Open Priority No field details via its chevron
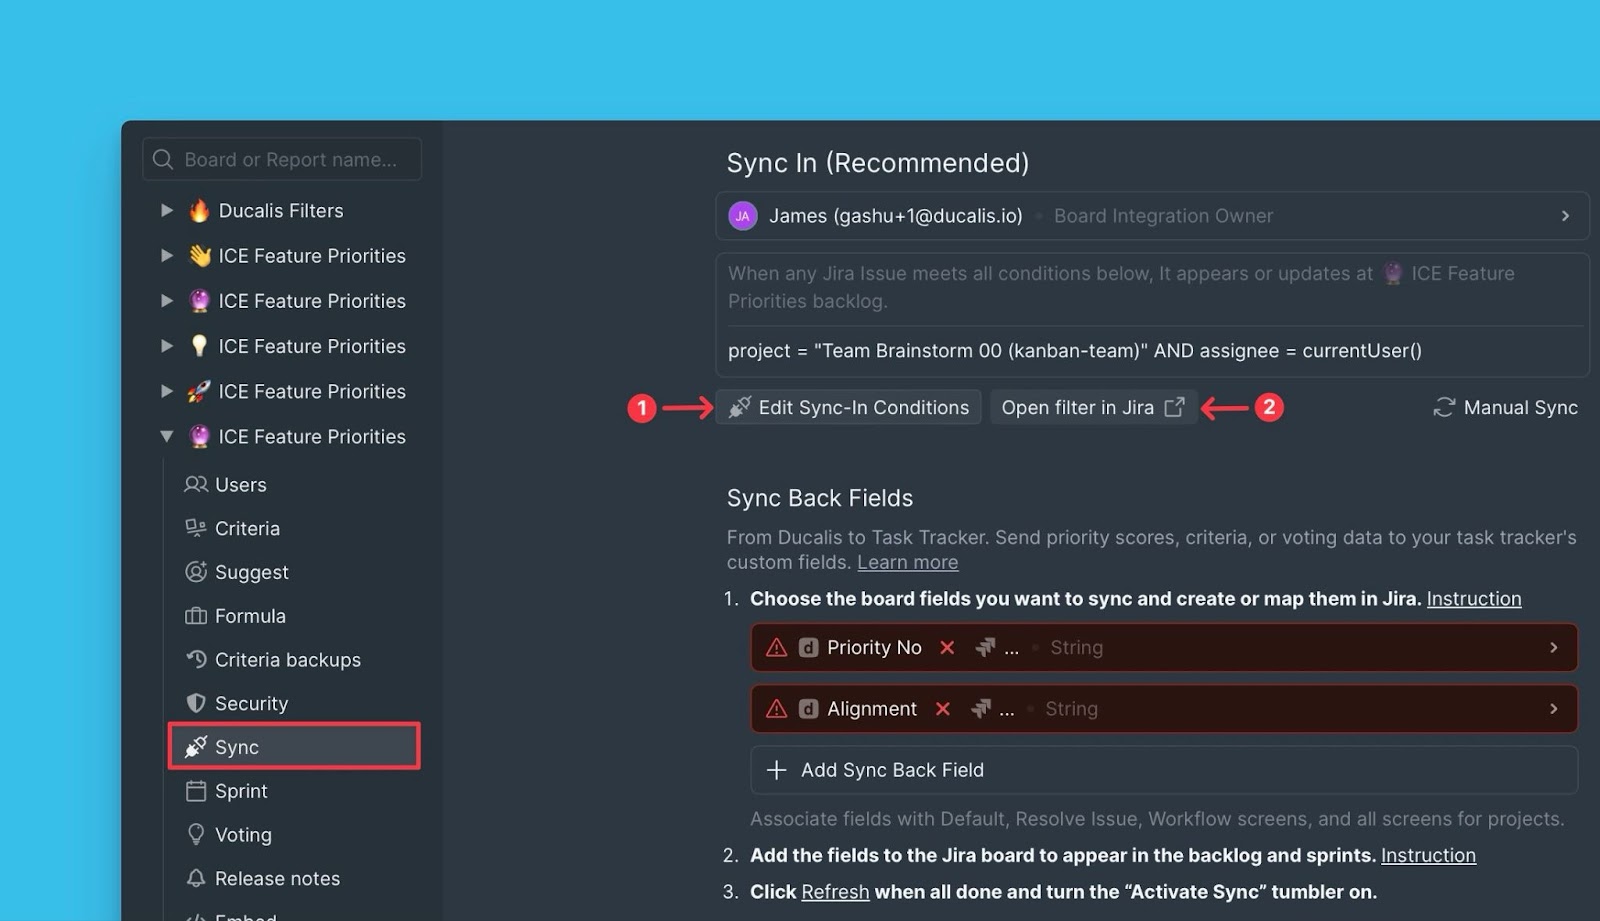The width and height of the screenshot is (1600, 921). click(x=1553, y=647)
